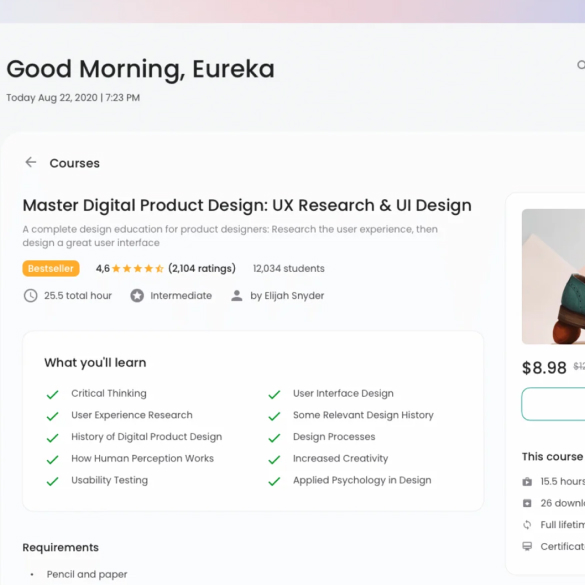Image resolution: width=585 pixels, height=585 pixels.
Task: Click the check mark next to User Interface Design
Action: (x=274, y=394)
